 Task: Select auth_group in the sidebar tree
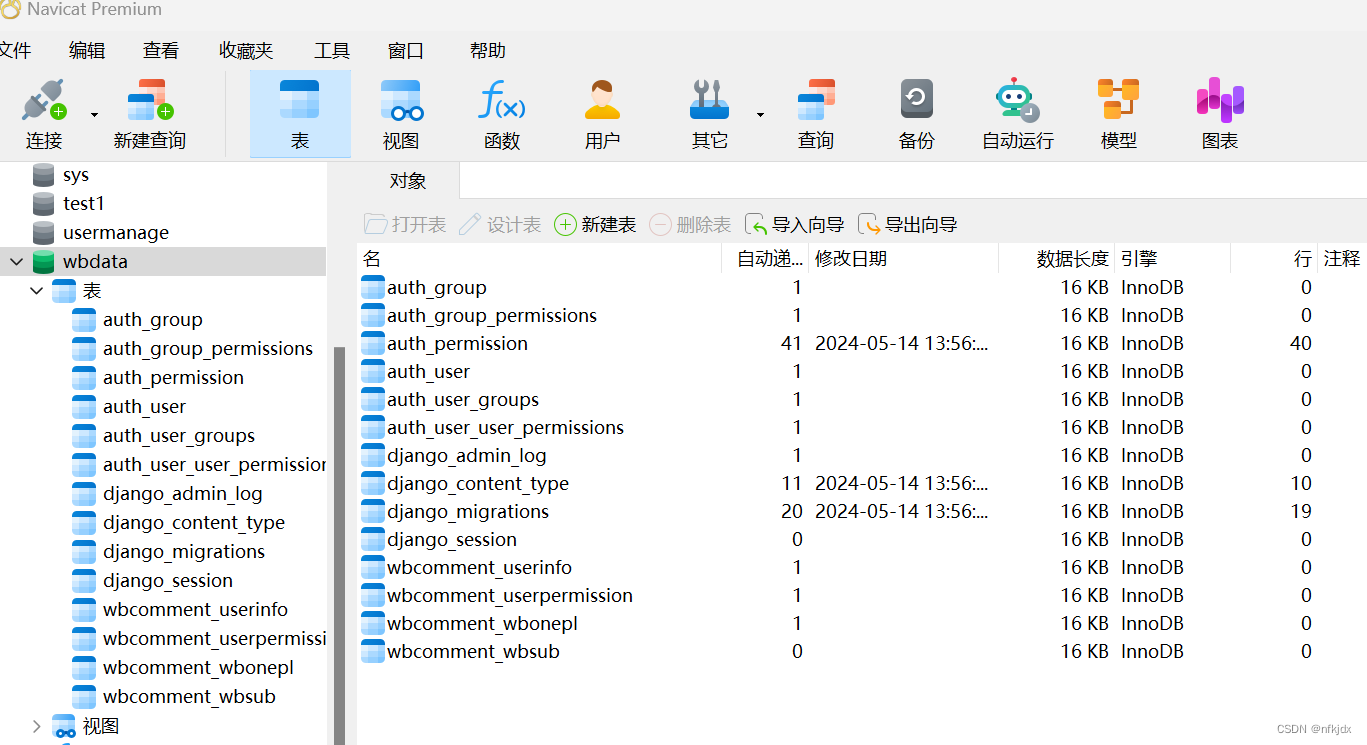coord(153,320)
